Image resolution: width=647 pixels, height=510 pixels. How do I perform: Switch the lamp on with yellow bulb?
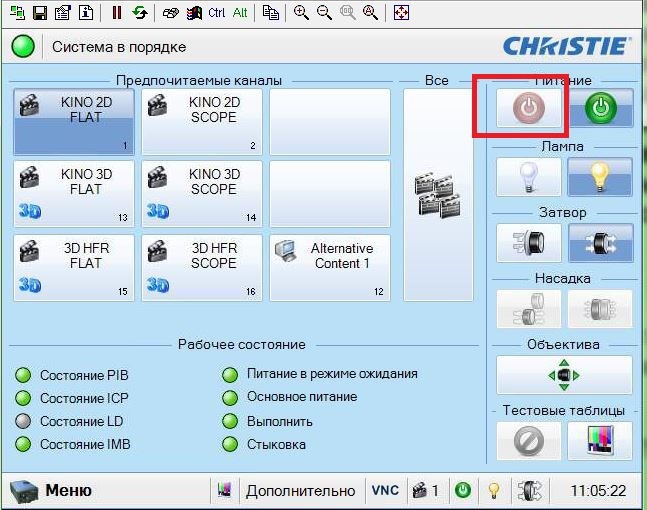pos(600,177)
